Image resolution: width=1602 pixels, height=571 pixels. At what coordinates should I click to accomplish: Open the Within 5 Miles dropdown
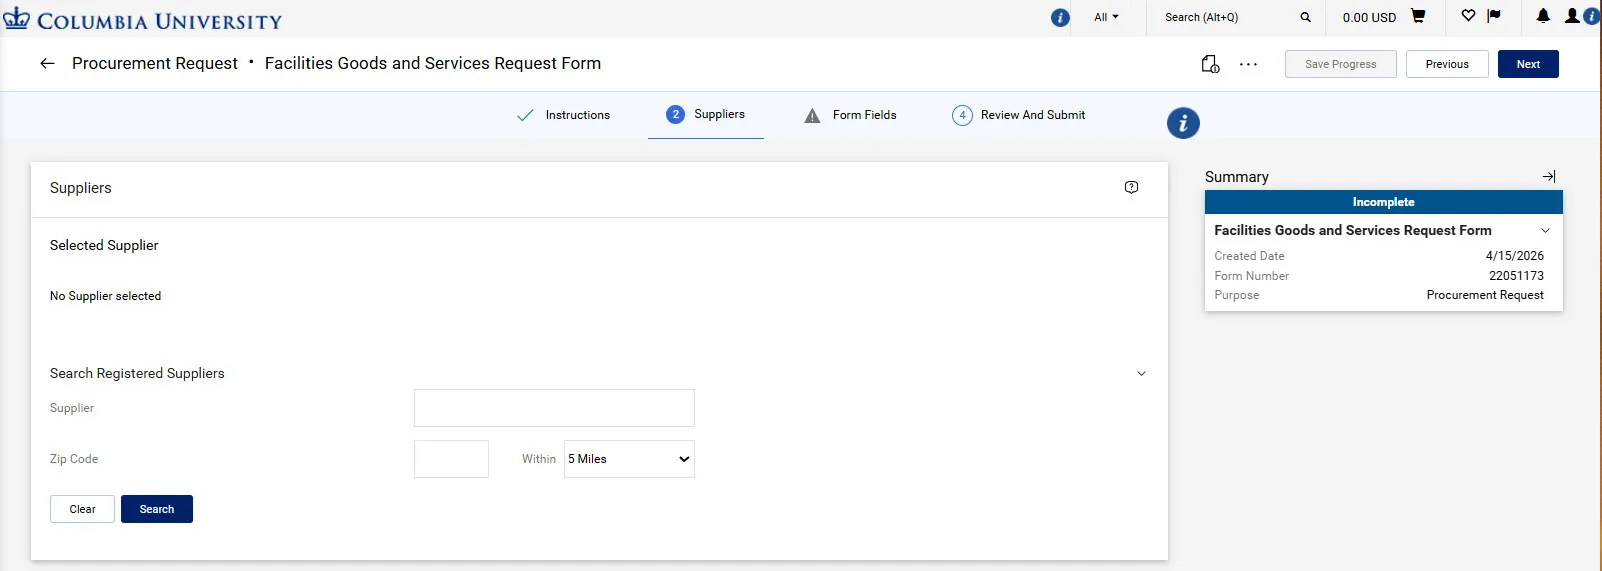pyautogui.click(x=629, y=459)
